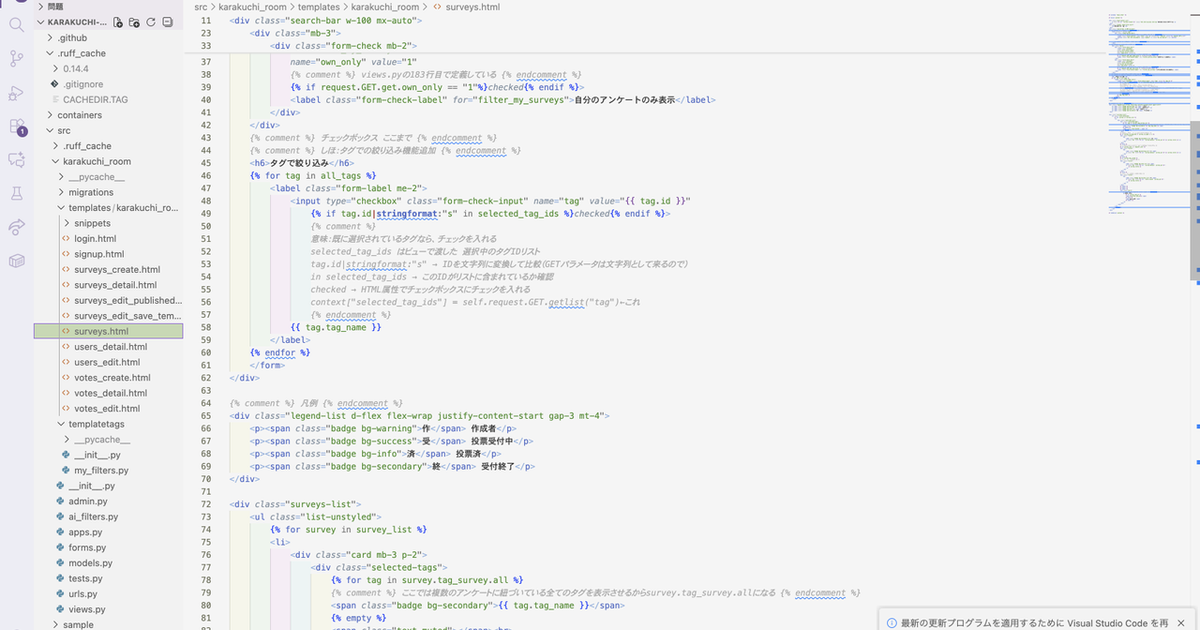The height and width of the screenshot is (630, 1200).
Task: Open votes_edit.html file
Action: 107,408
